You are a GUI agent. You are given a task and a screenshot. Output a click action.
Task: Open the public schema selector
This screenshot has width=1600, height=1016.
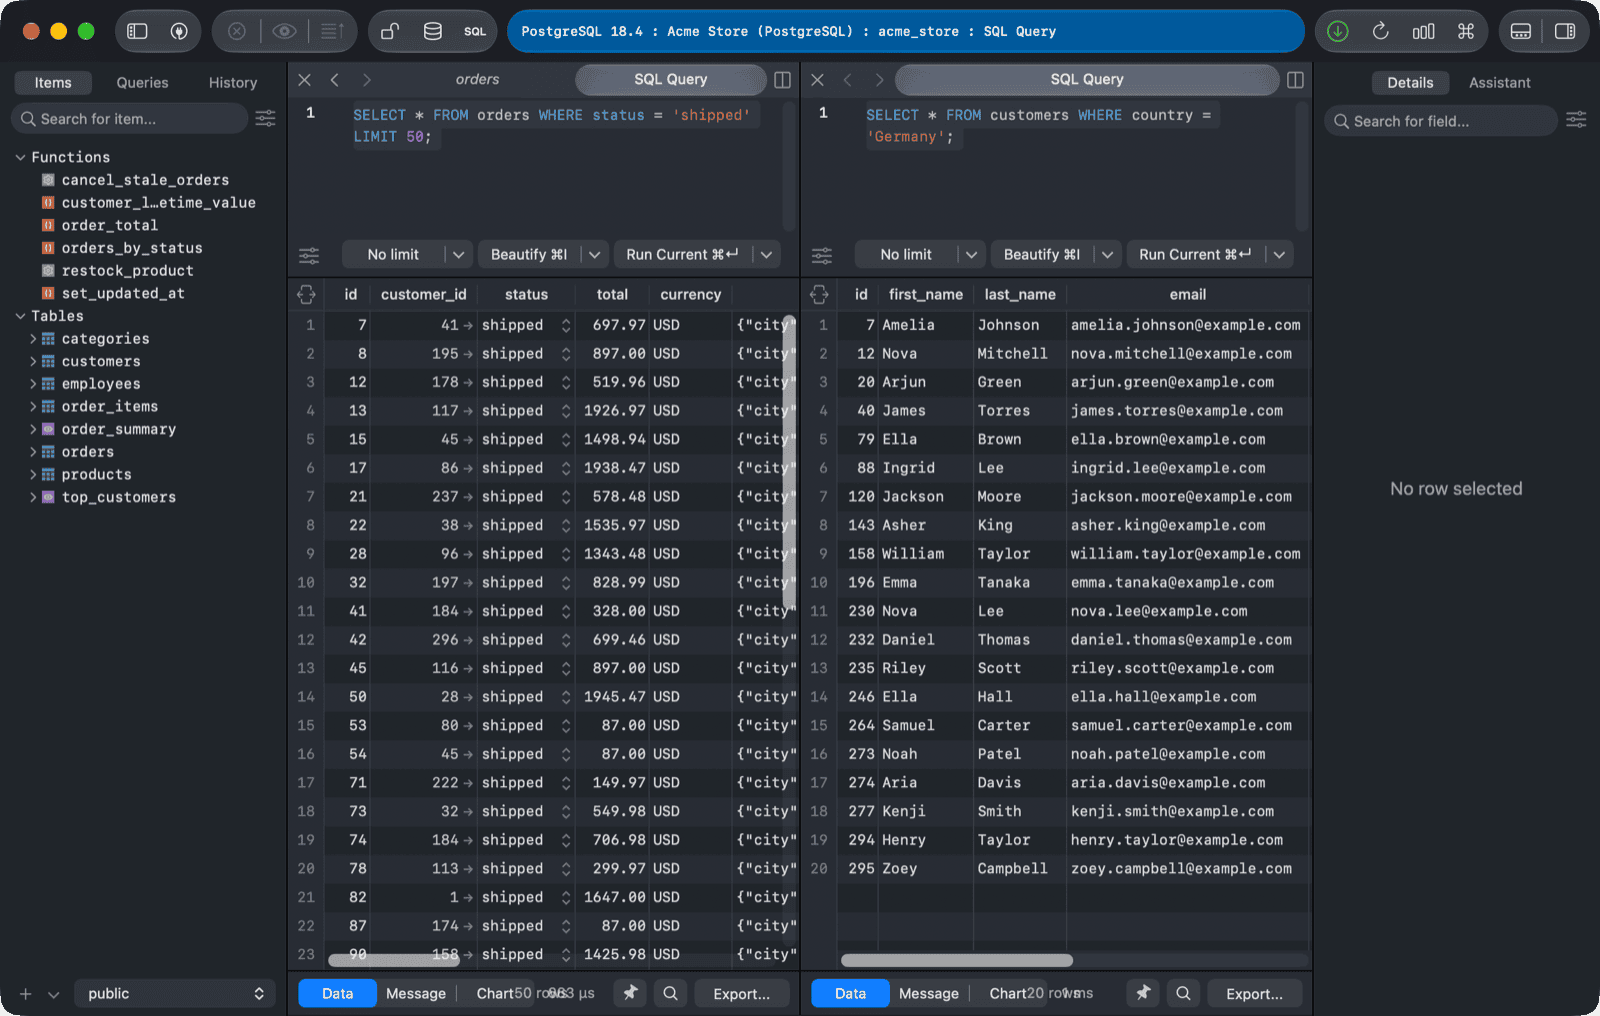click(175, 993)
